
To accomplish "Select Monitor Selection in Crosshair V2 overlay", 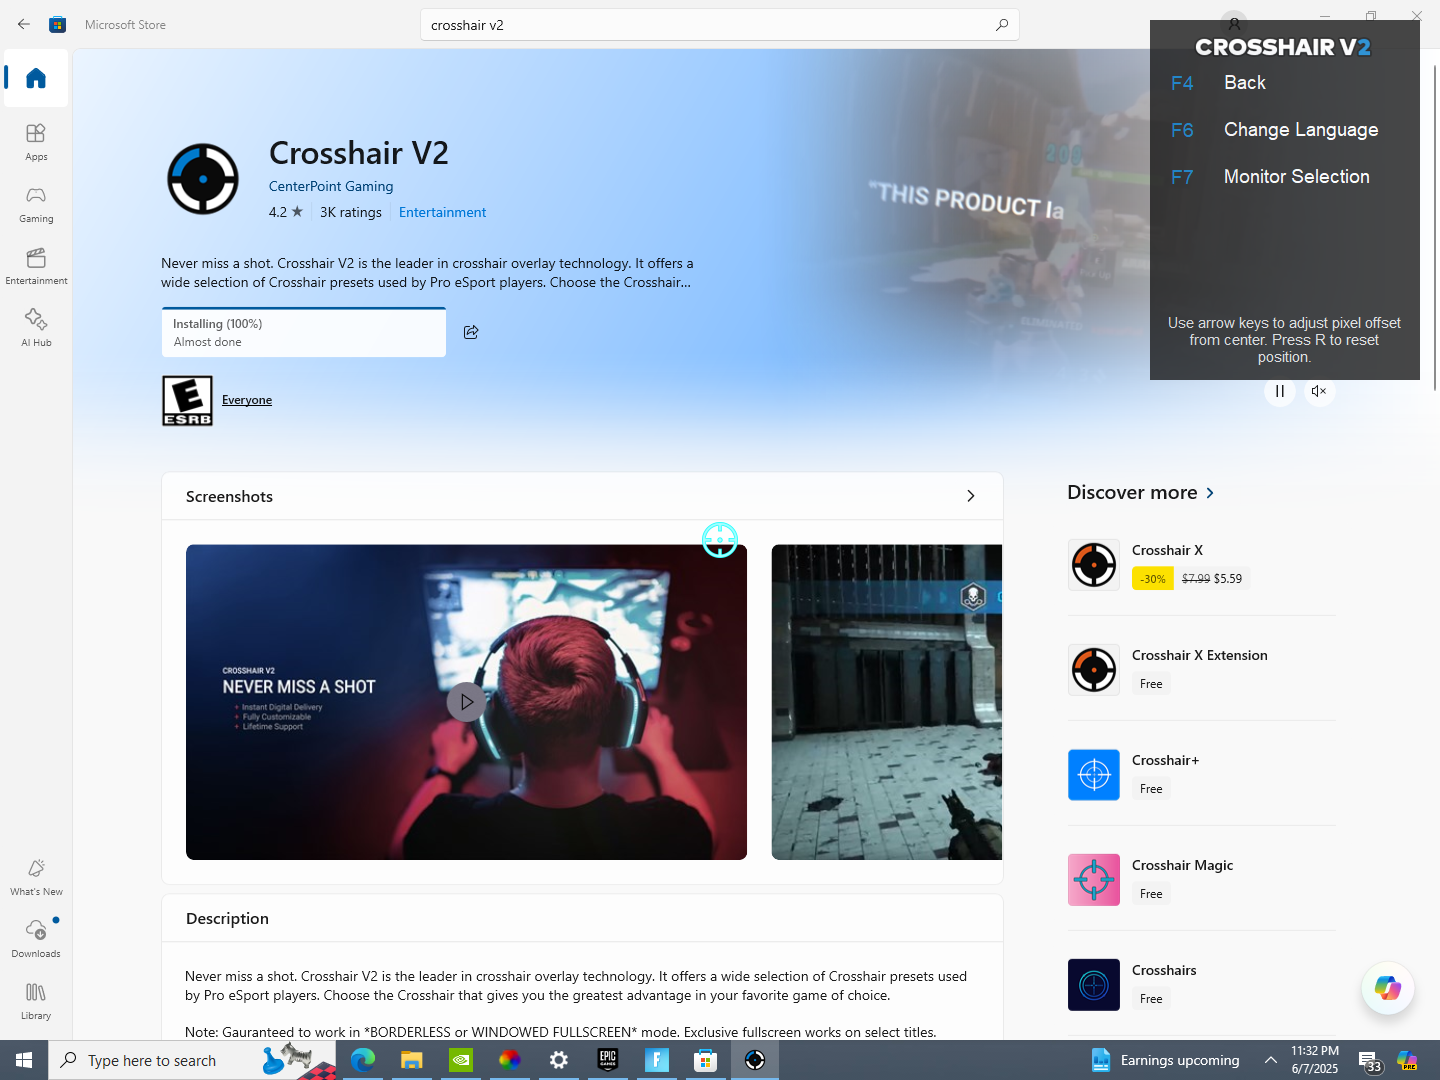I will tap(1297, 177).
